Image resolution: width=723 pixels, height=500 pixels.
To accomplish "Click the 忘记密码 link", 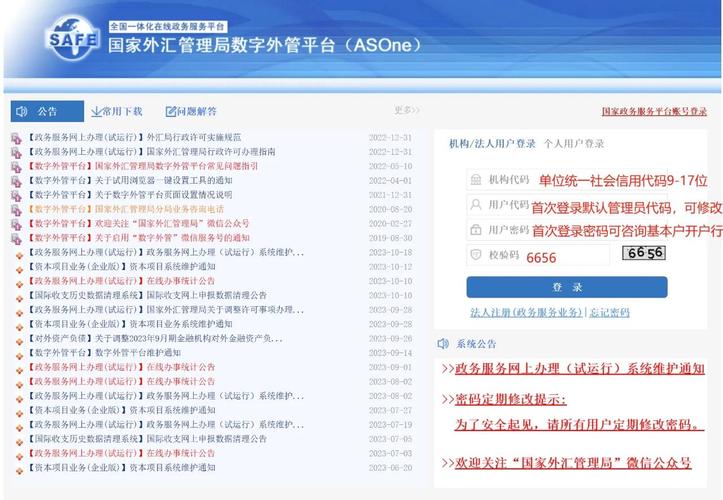I will pos(609,313).
